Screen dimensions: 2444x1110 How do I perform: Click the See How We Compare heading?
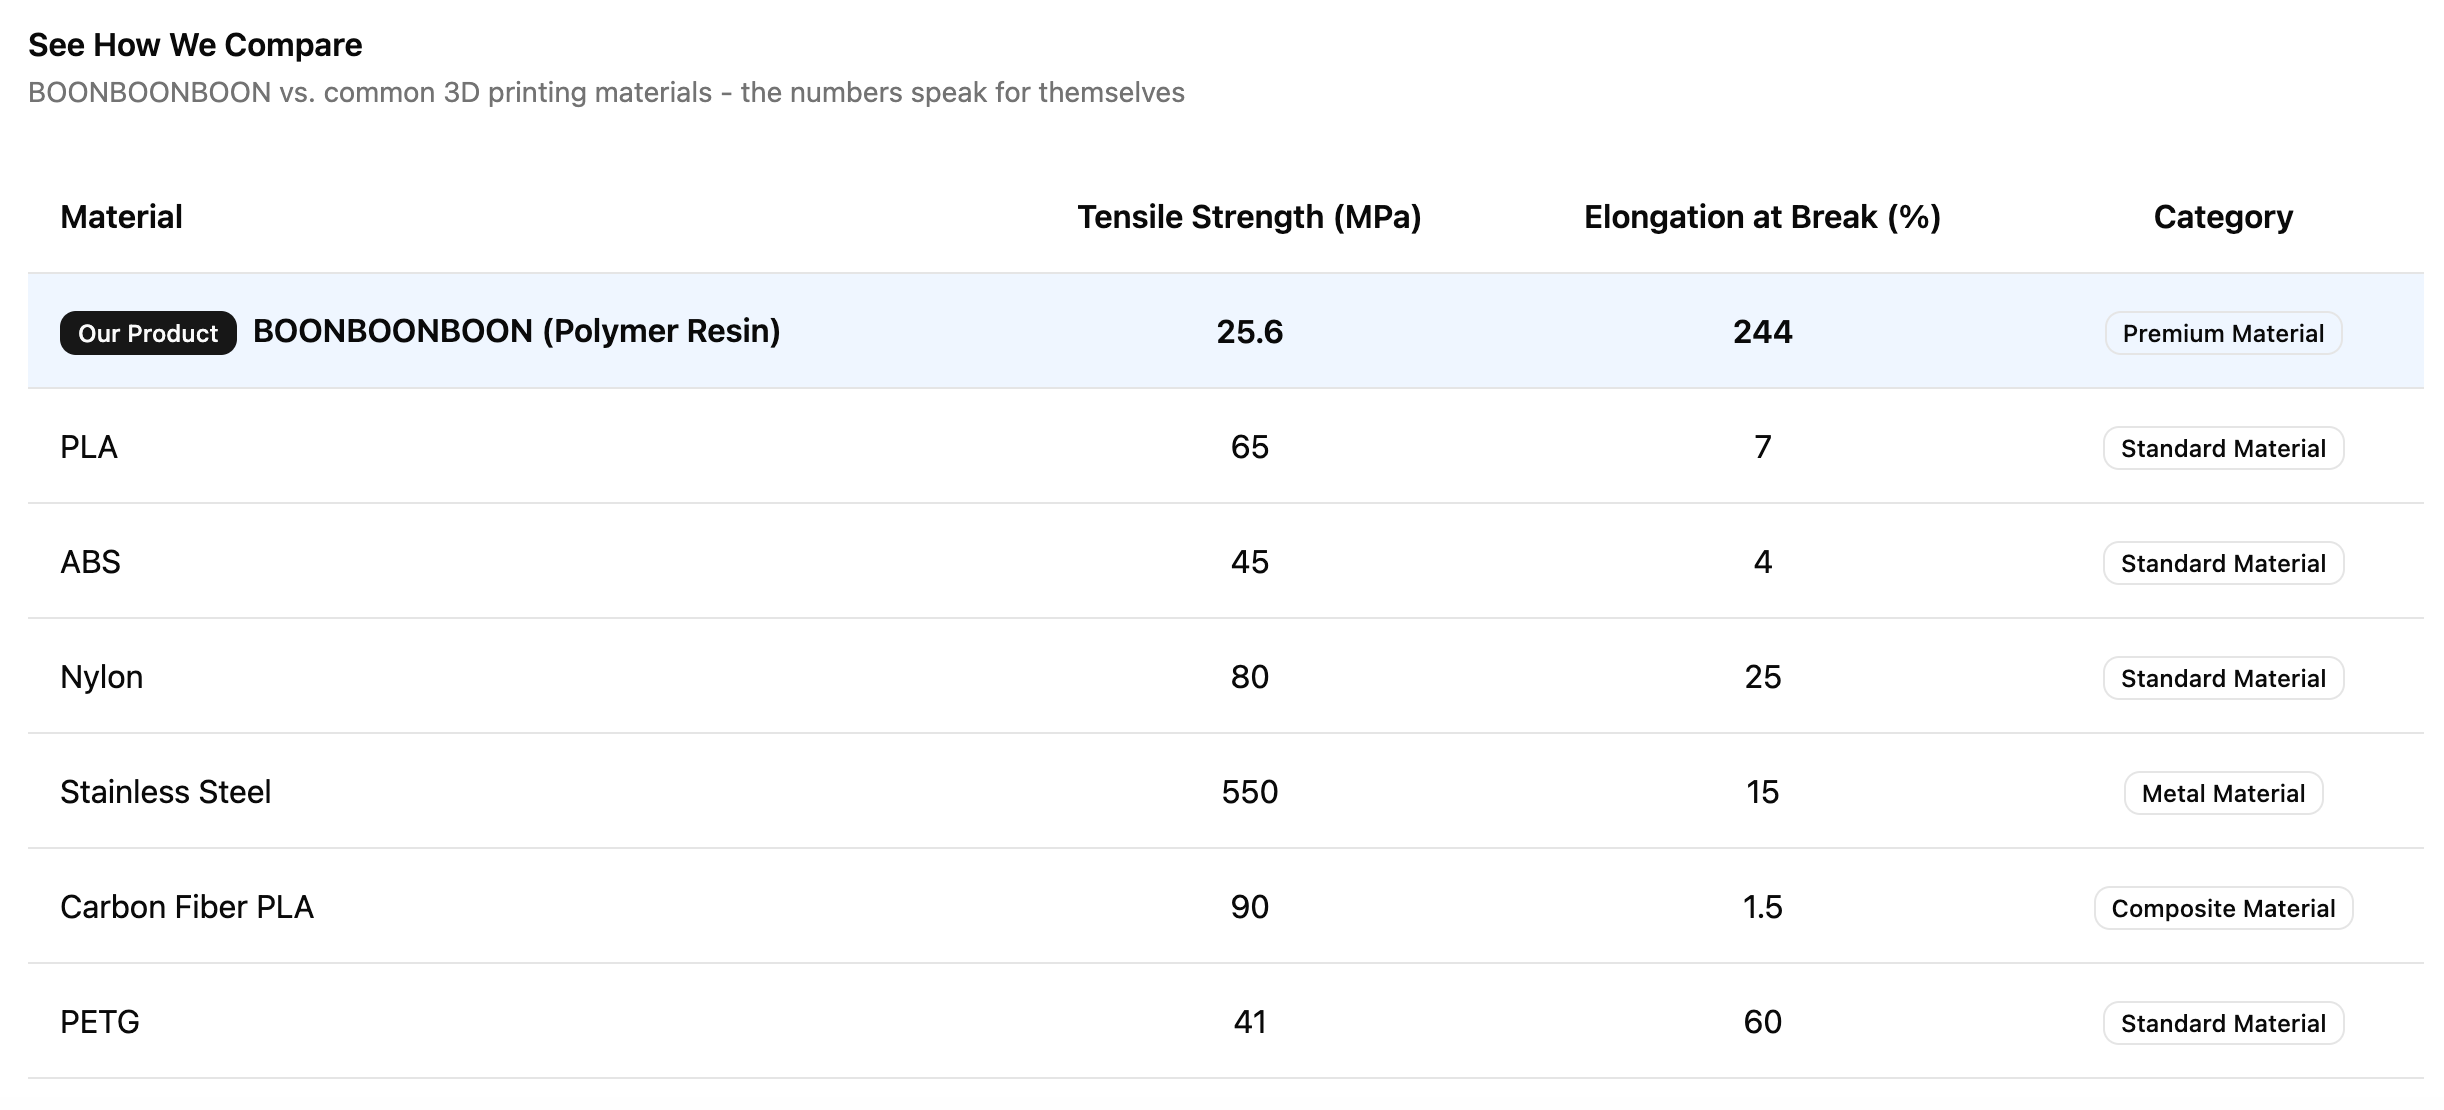click(195, 45)
